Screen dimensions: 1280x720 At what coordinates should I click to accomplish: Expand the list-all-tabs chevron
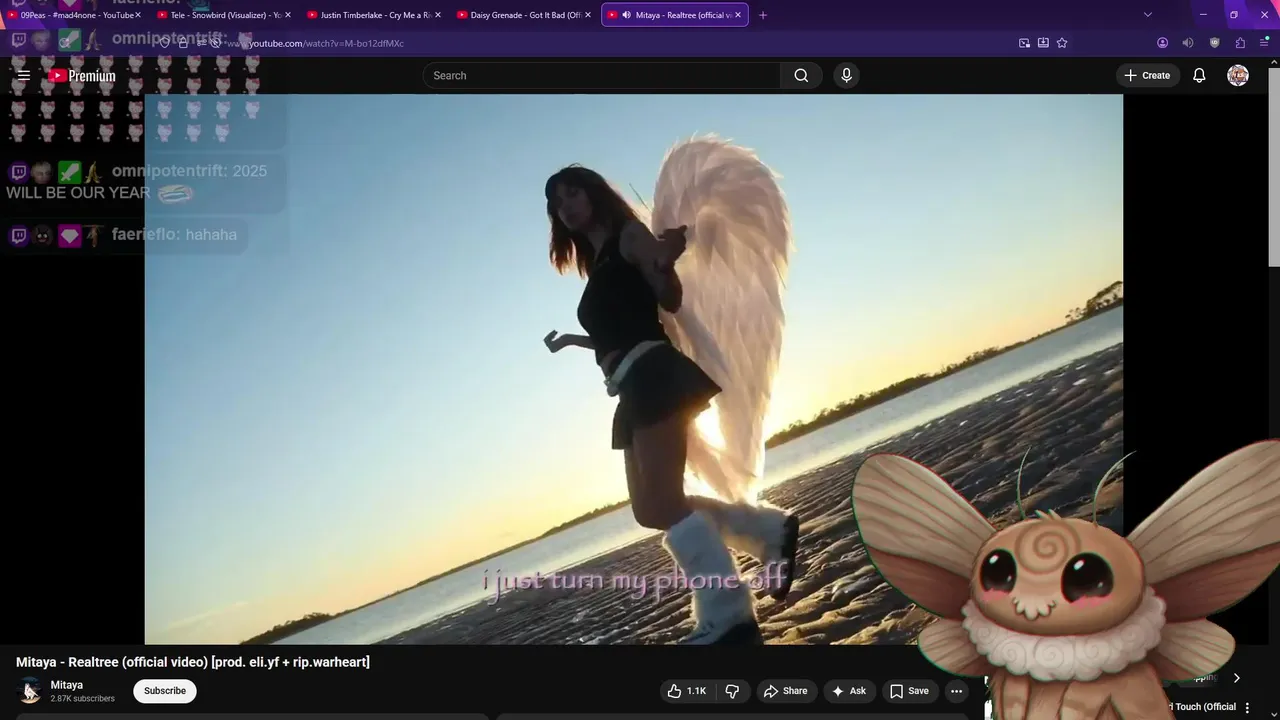(x=1147, y=15)
